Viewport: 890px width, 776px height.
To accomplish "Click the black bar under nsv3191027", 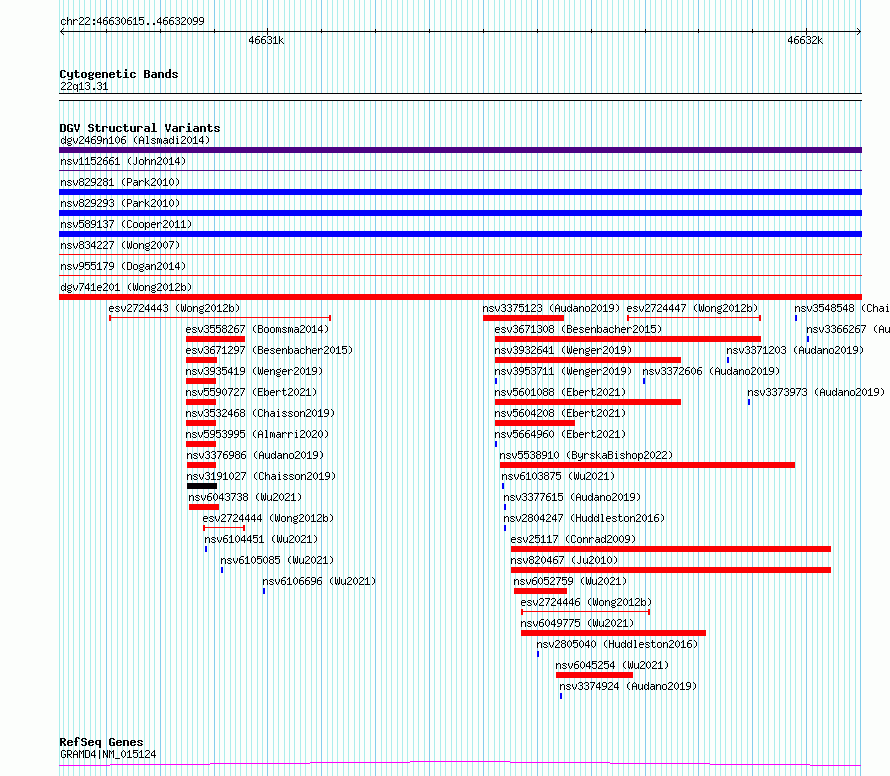I will (202, 486).
